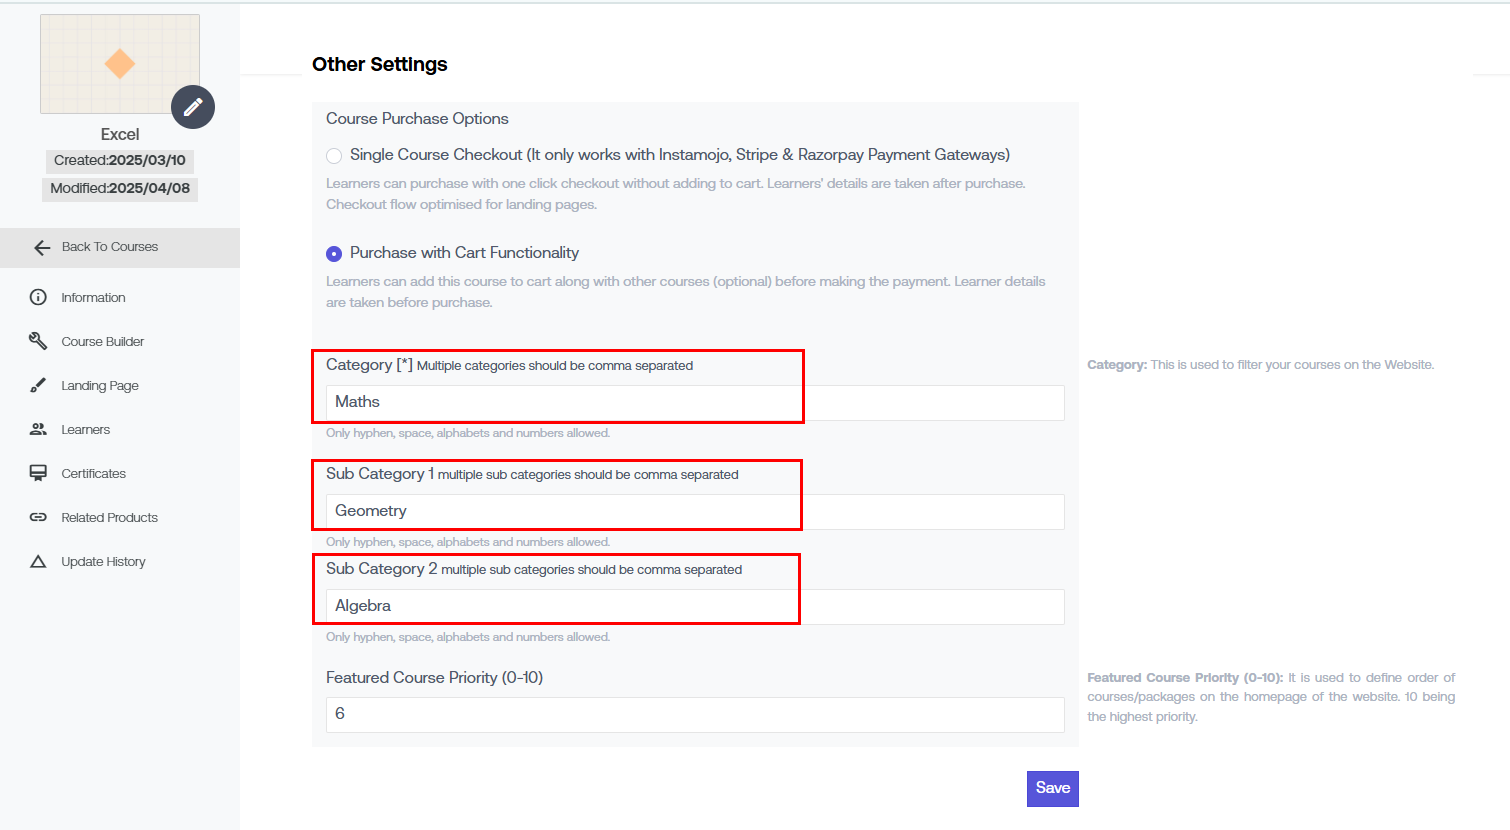The width and height of the screenshot is (1510, 830).
Task: Click the Learners people icon
Action: point(38,429)
